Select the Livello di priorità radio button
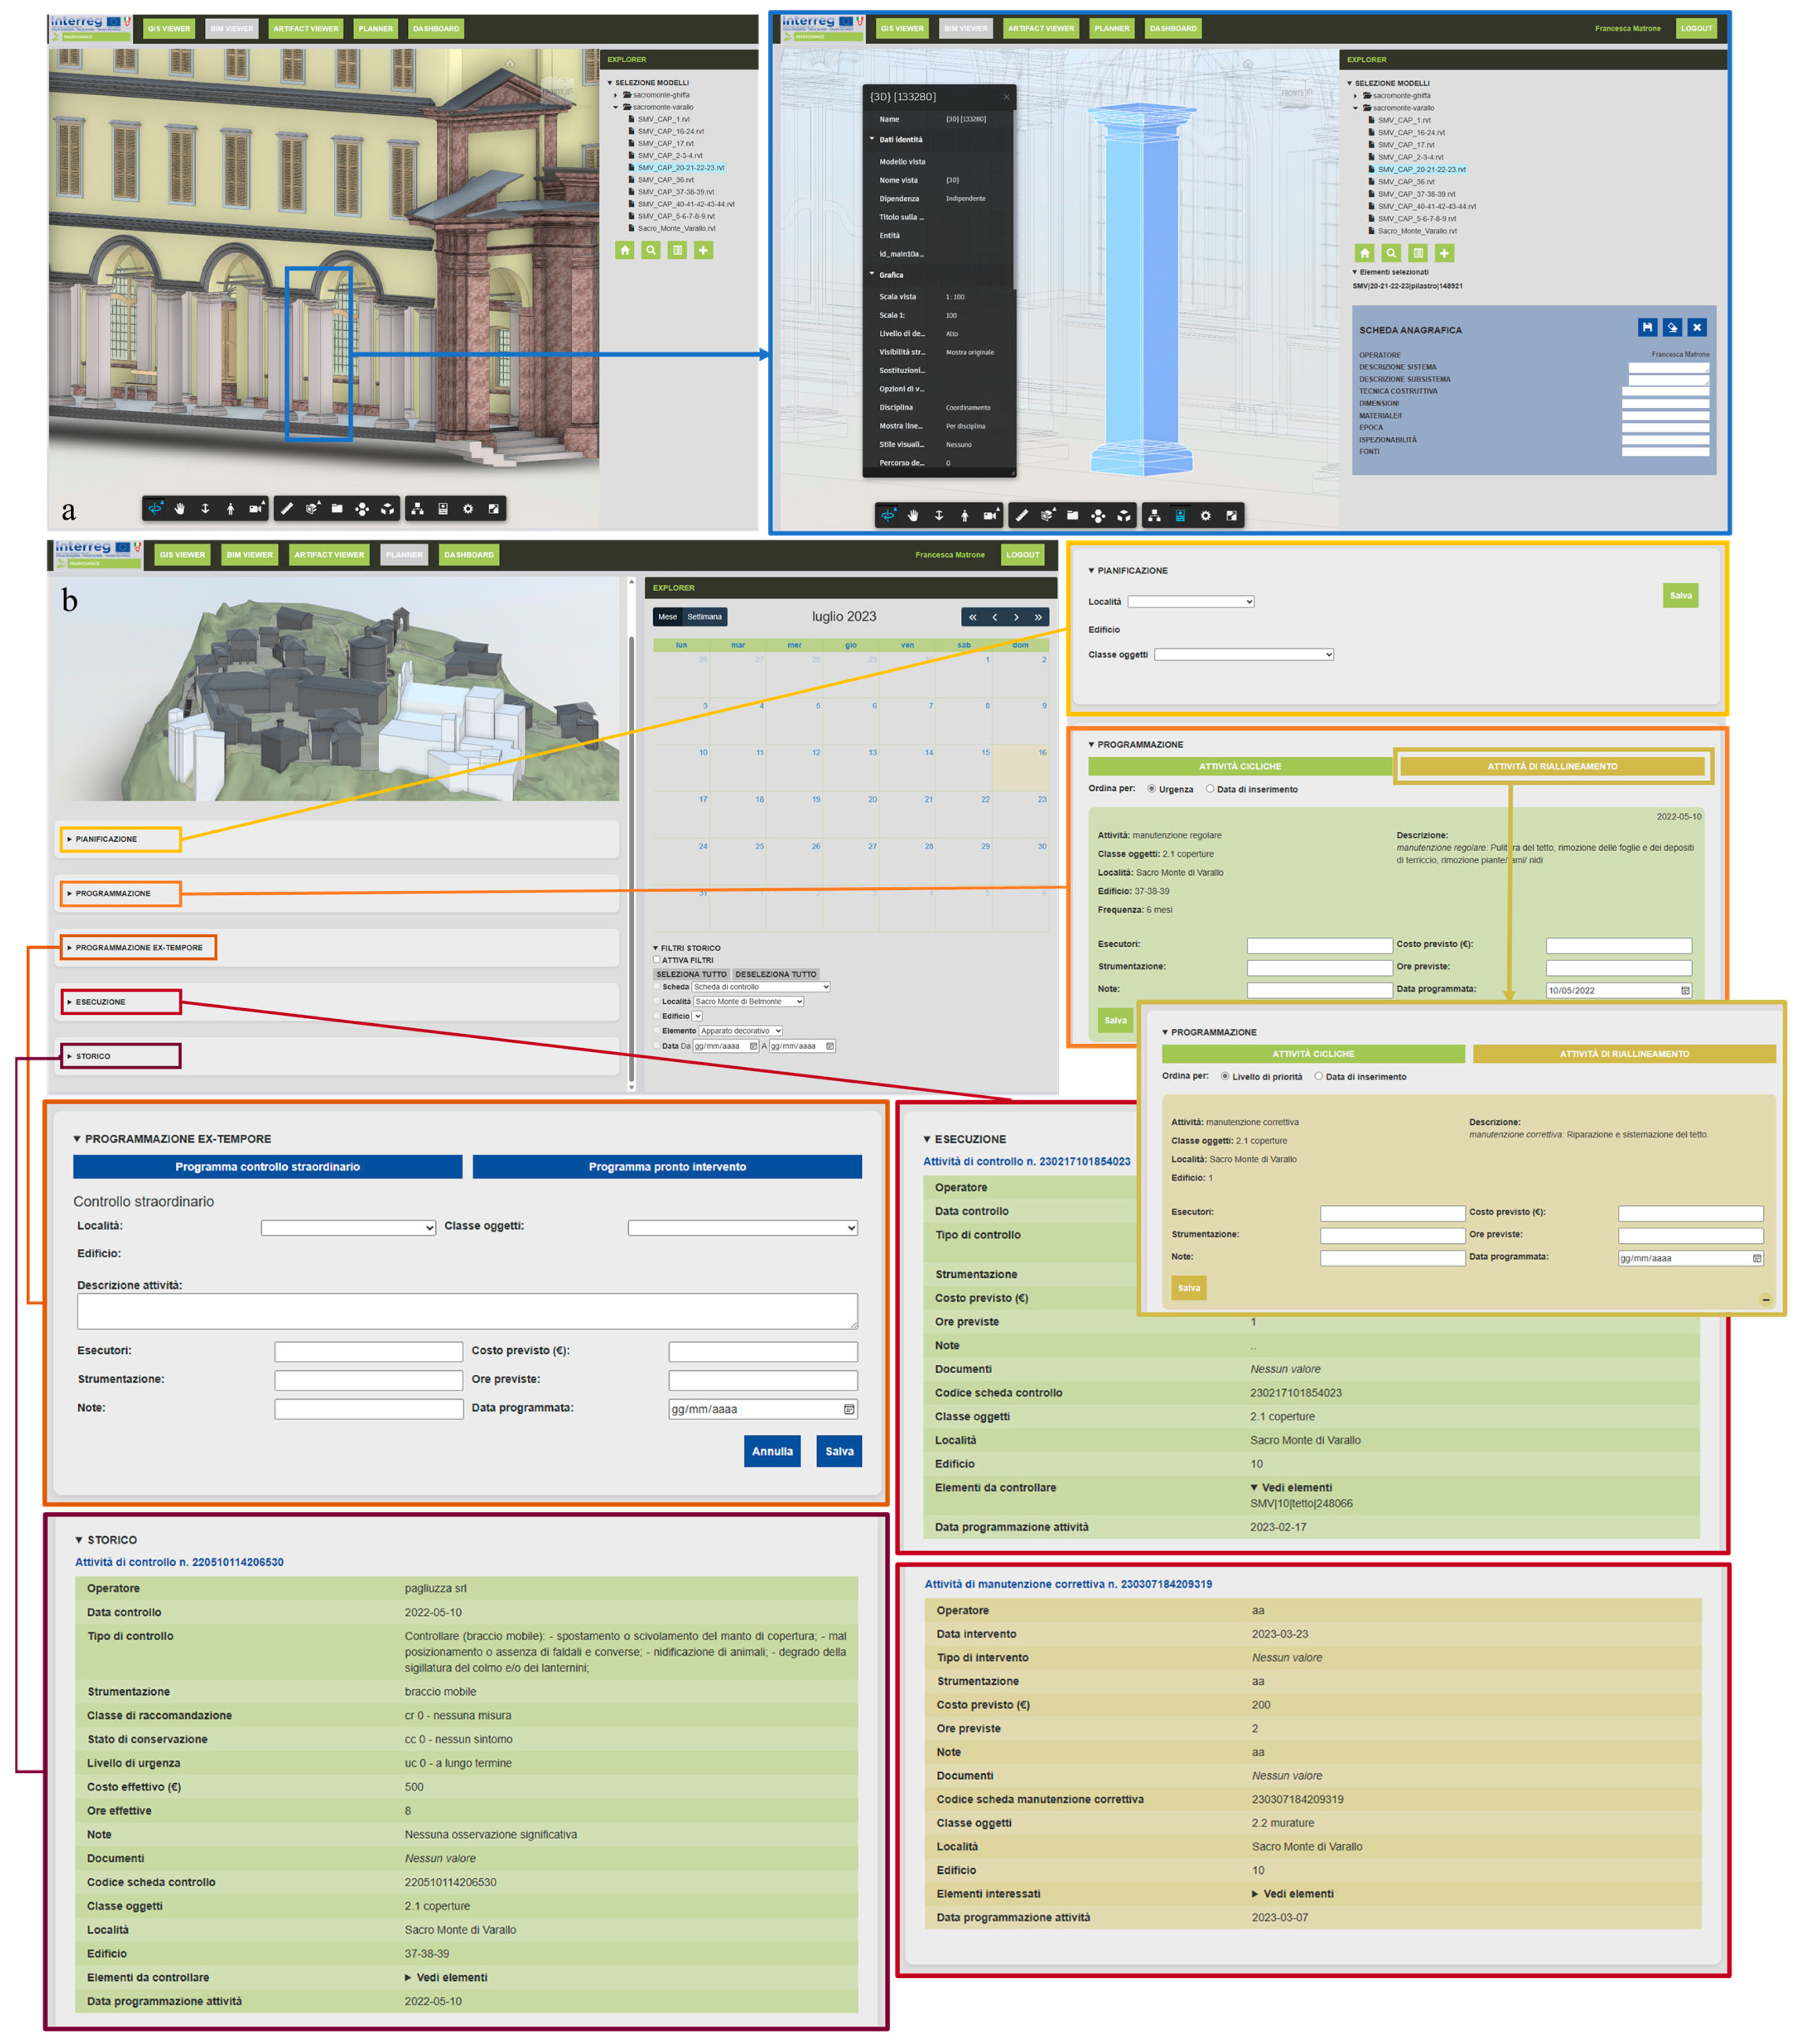This screenshot has width=1798, height=2044. [x=1225, y=1076]
